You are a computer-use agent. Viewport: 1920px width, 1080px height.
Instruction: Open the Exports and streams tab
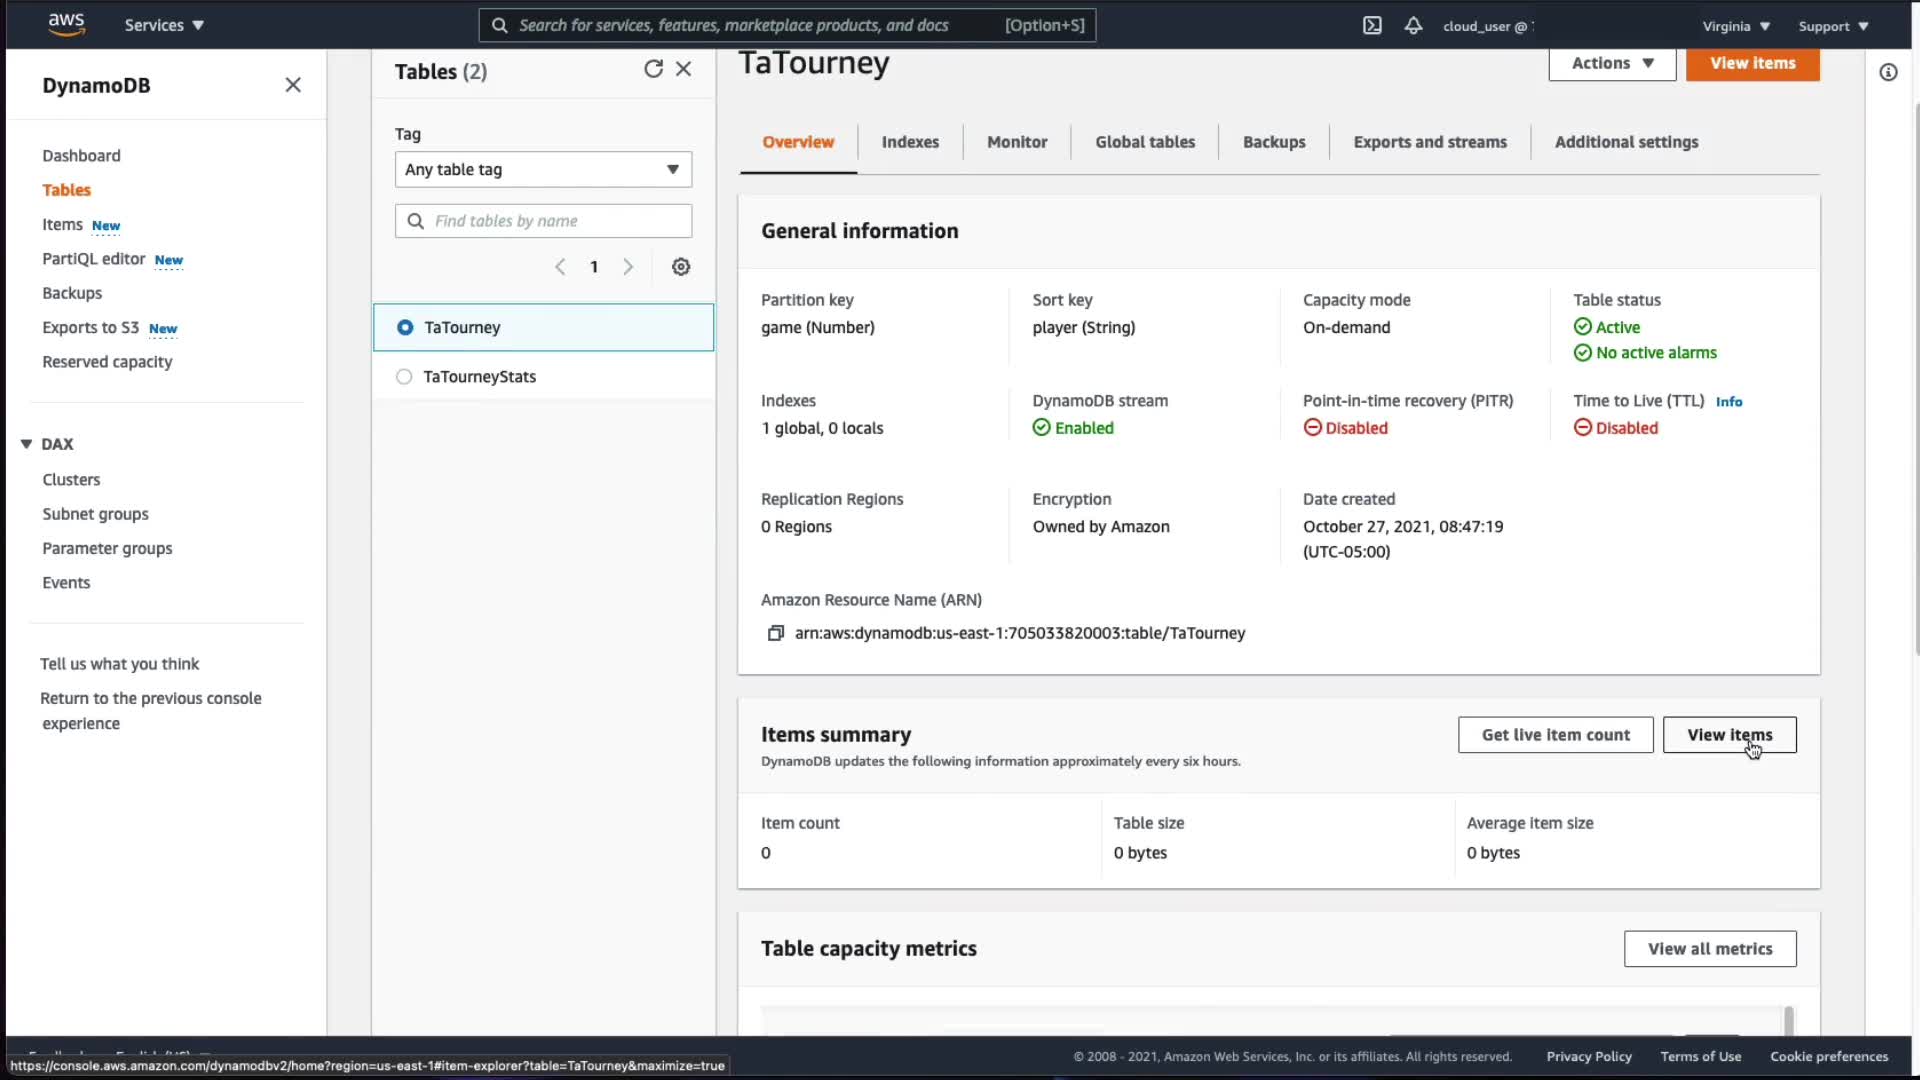[x=1430, y=142]
